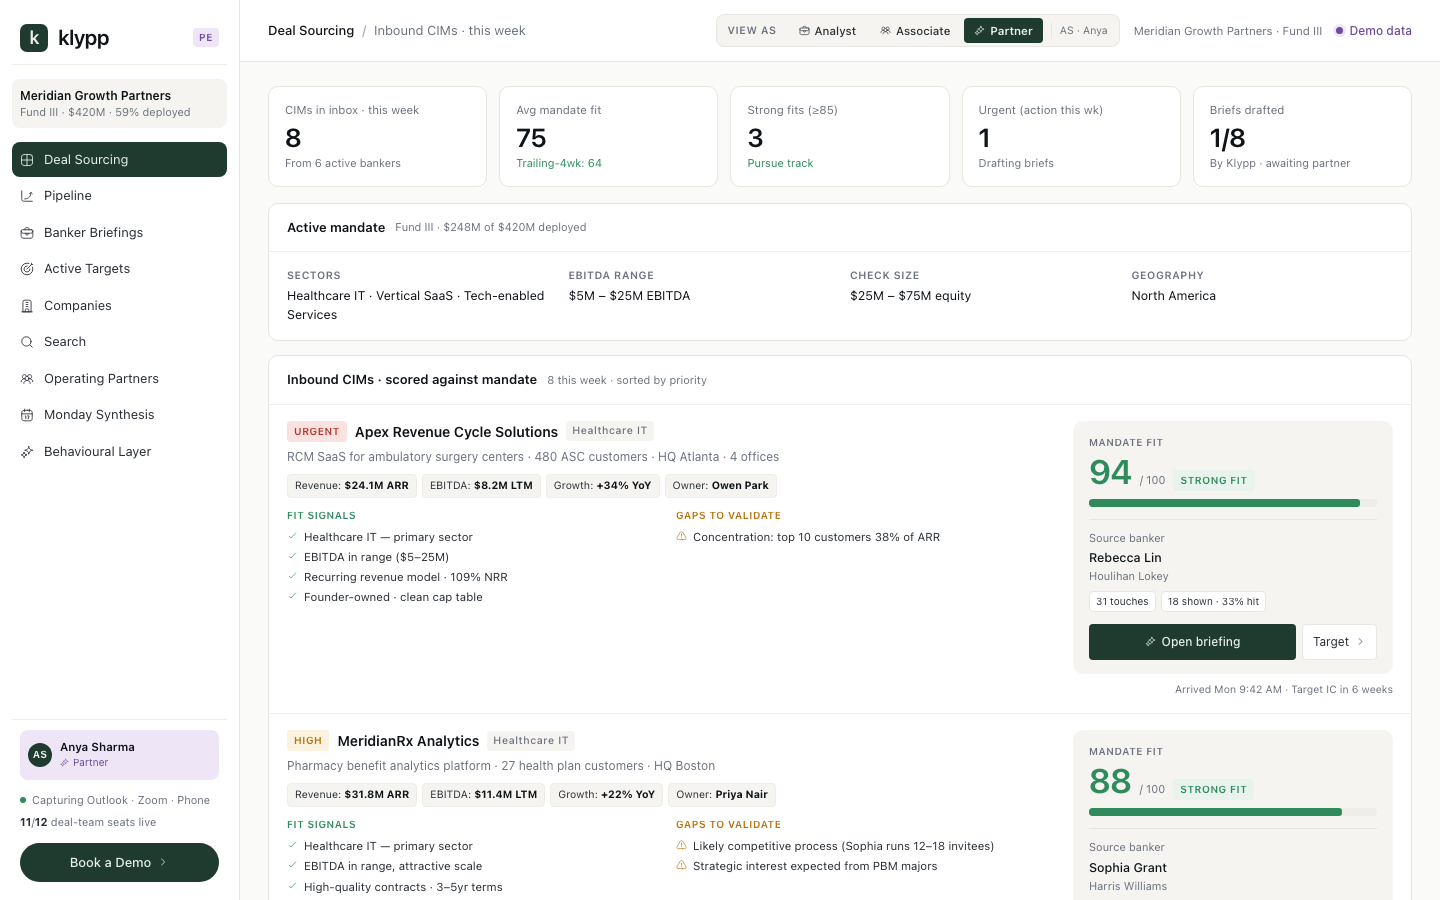1440x900 pixels.
Task: Click the Pursue track text
Action: click(x=780, y=163)
